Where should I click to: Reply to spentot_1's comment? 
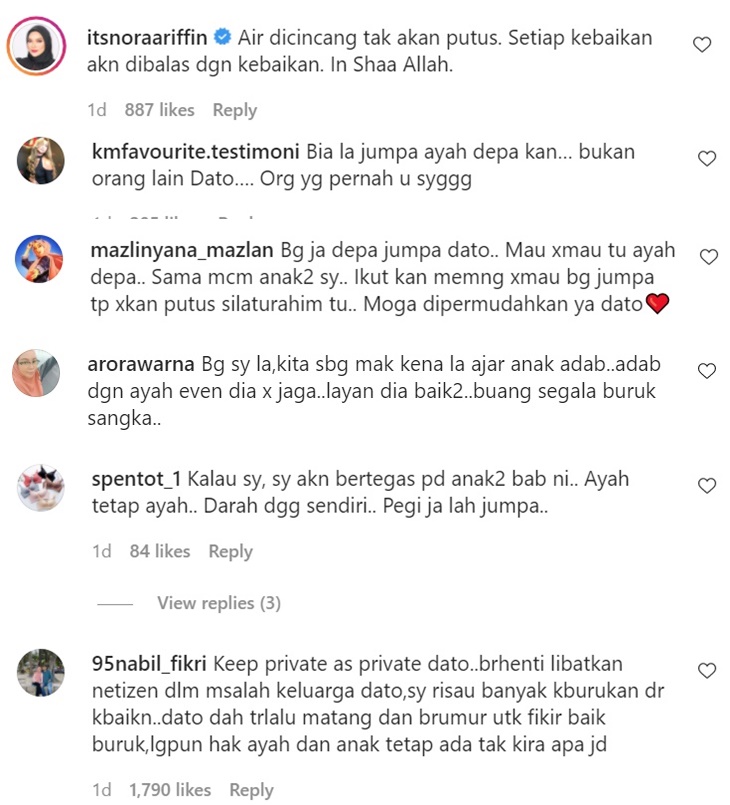[x=230, y=551]
